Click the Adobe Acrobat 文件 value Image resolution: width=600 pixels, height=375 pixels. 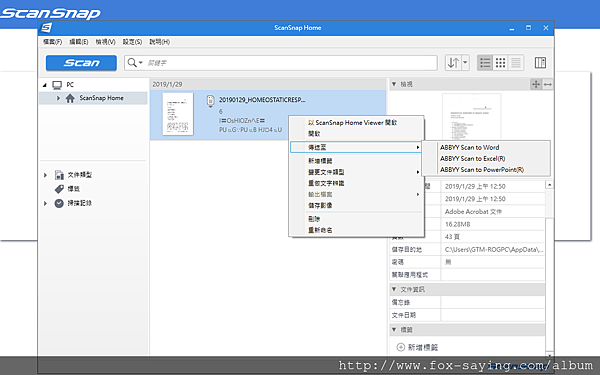click(x=473, y=212)
